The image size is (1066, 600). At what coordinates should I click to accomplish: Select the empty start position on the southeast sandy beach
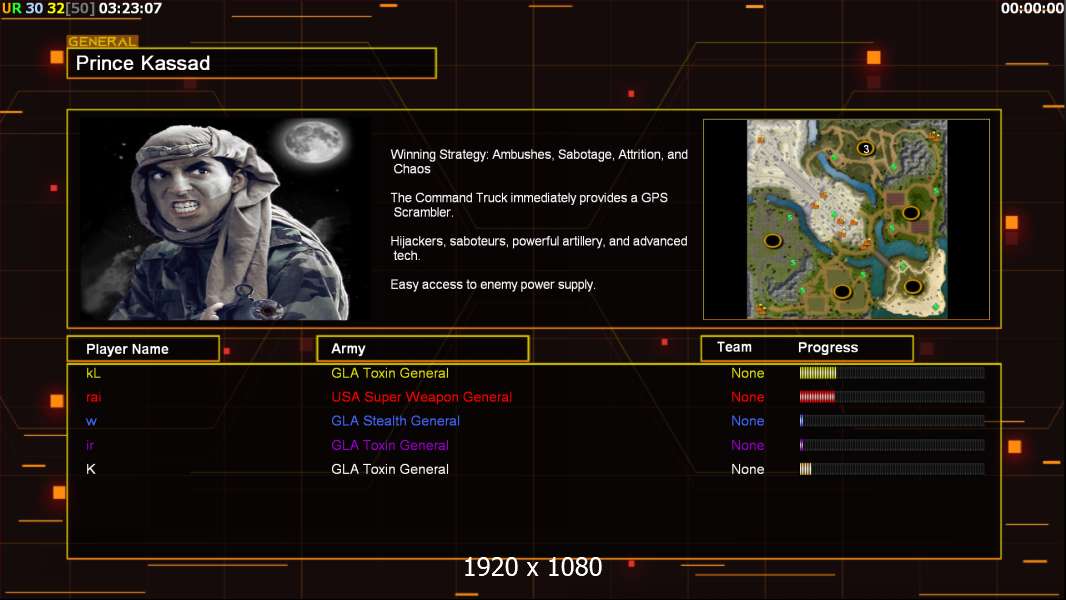[913, 287]
